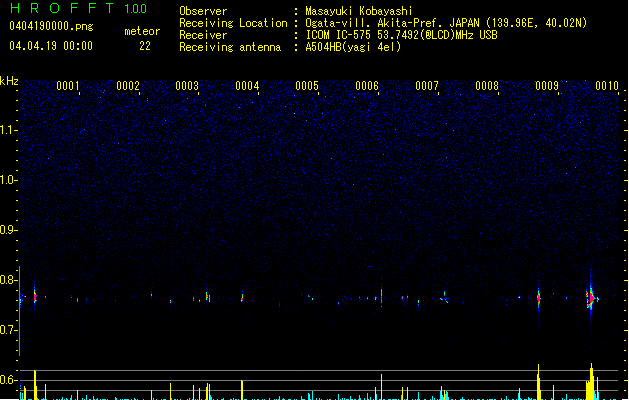Click the 0007 minute marker

(x=427, y=86)
